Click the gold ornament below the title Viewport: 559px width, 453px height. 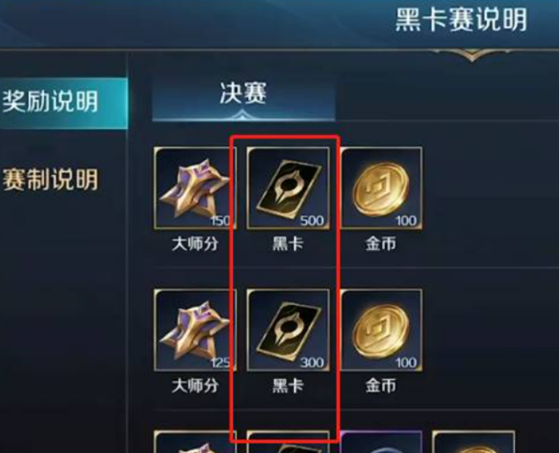point(472,56)
